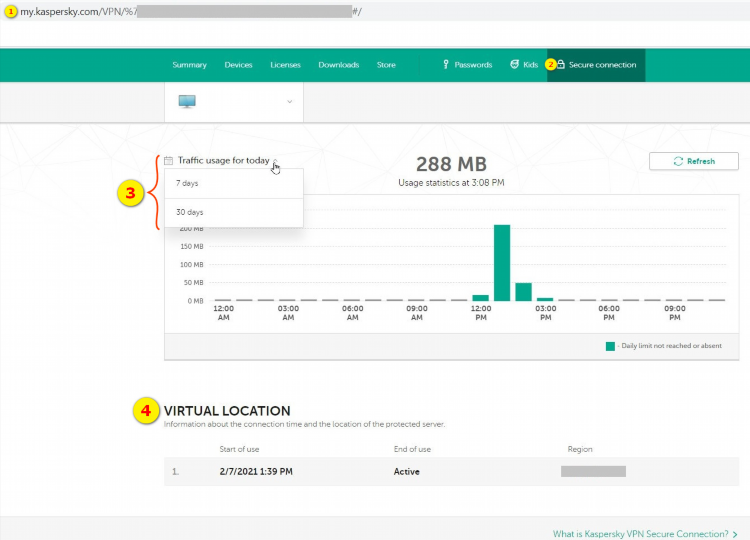The height and width of the screenshot is (540, 750).
Task: Click the 2/7/2021 1:39 PM start time
Action: click(x=256, y=472)
